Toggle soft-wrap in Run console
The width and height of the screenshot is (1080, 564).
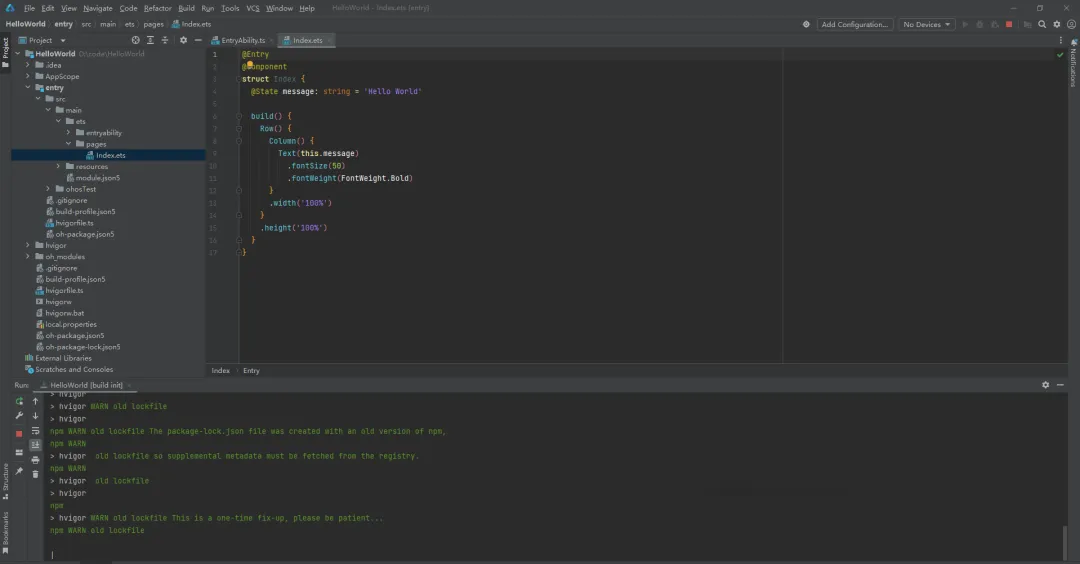pos(36,431)
